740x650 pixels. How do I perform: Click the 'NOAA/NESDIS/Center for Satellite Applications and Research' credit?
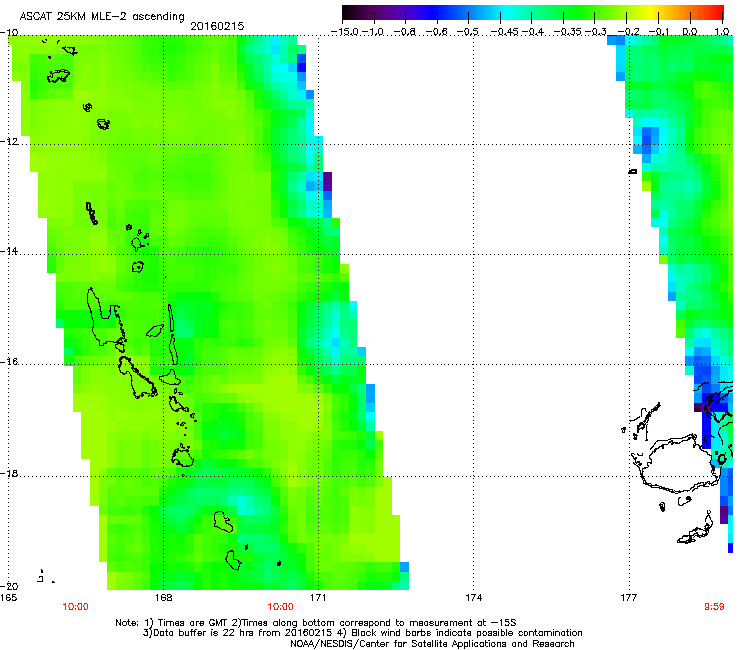(432, 644)
